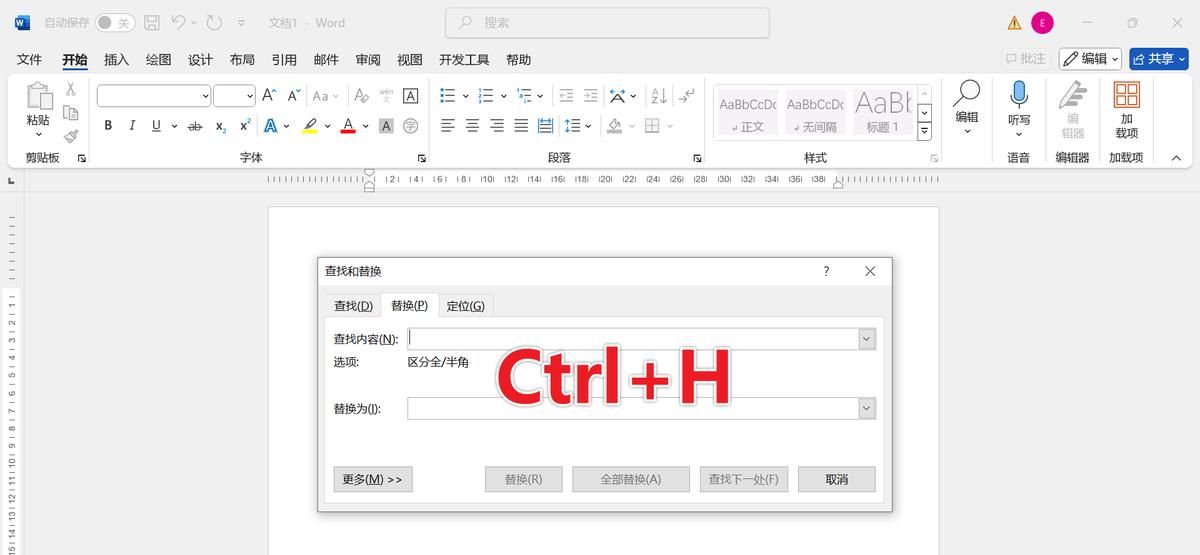
Task: Open the 开发工具 ribbon tab
Action: [x=464, y=60]
